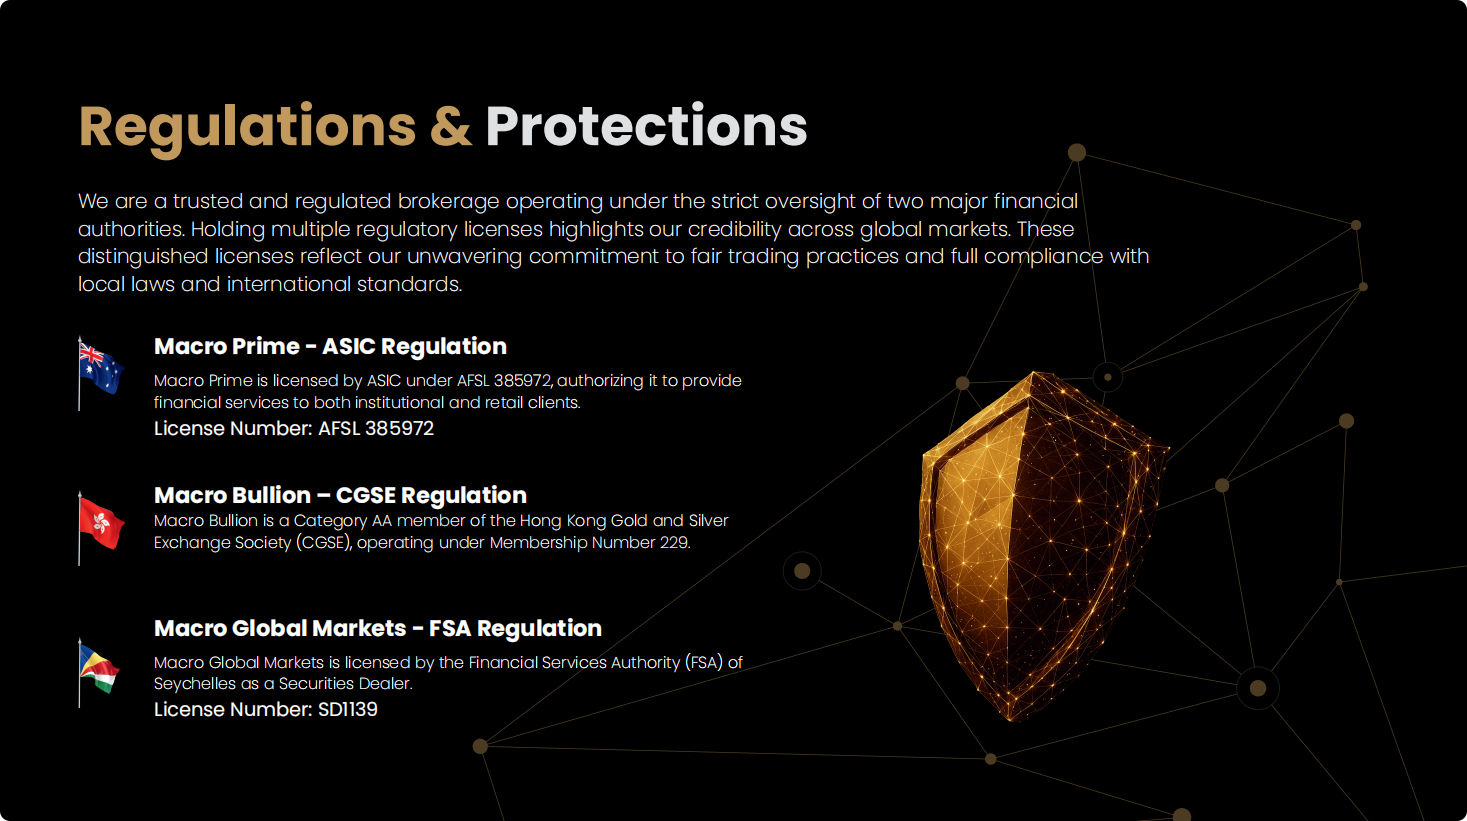1467x821 pixels.
Task: Select the Macro Global Markets - FSA Regulation heading
Action: pos(378,628)
